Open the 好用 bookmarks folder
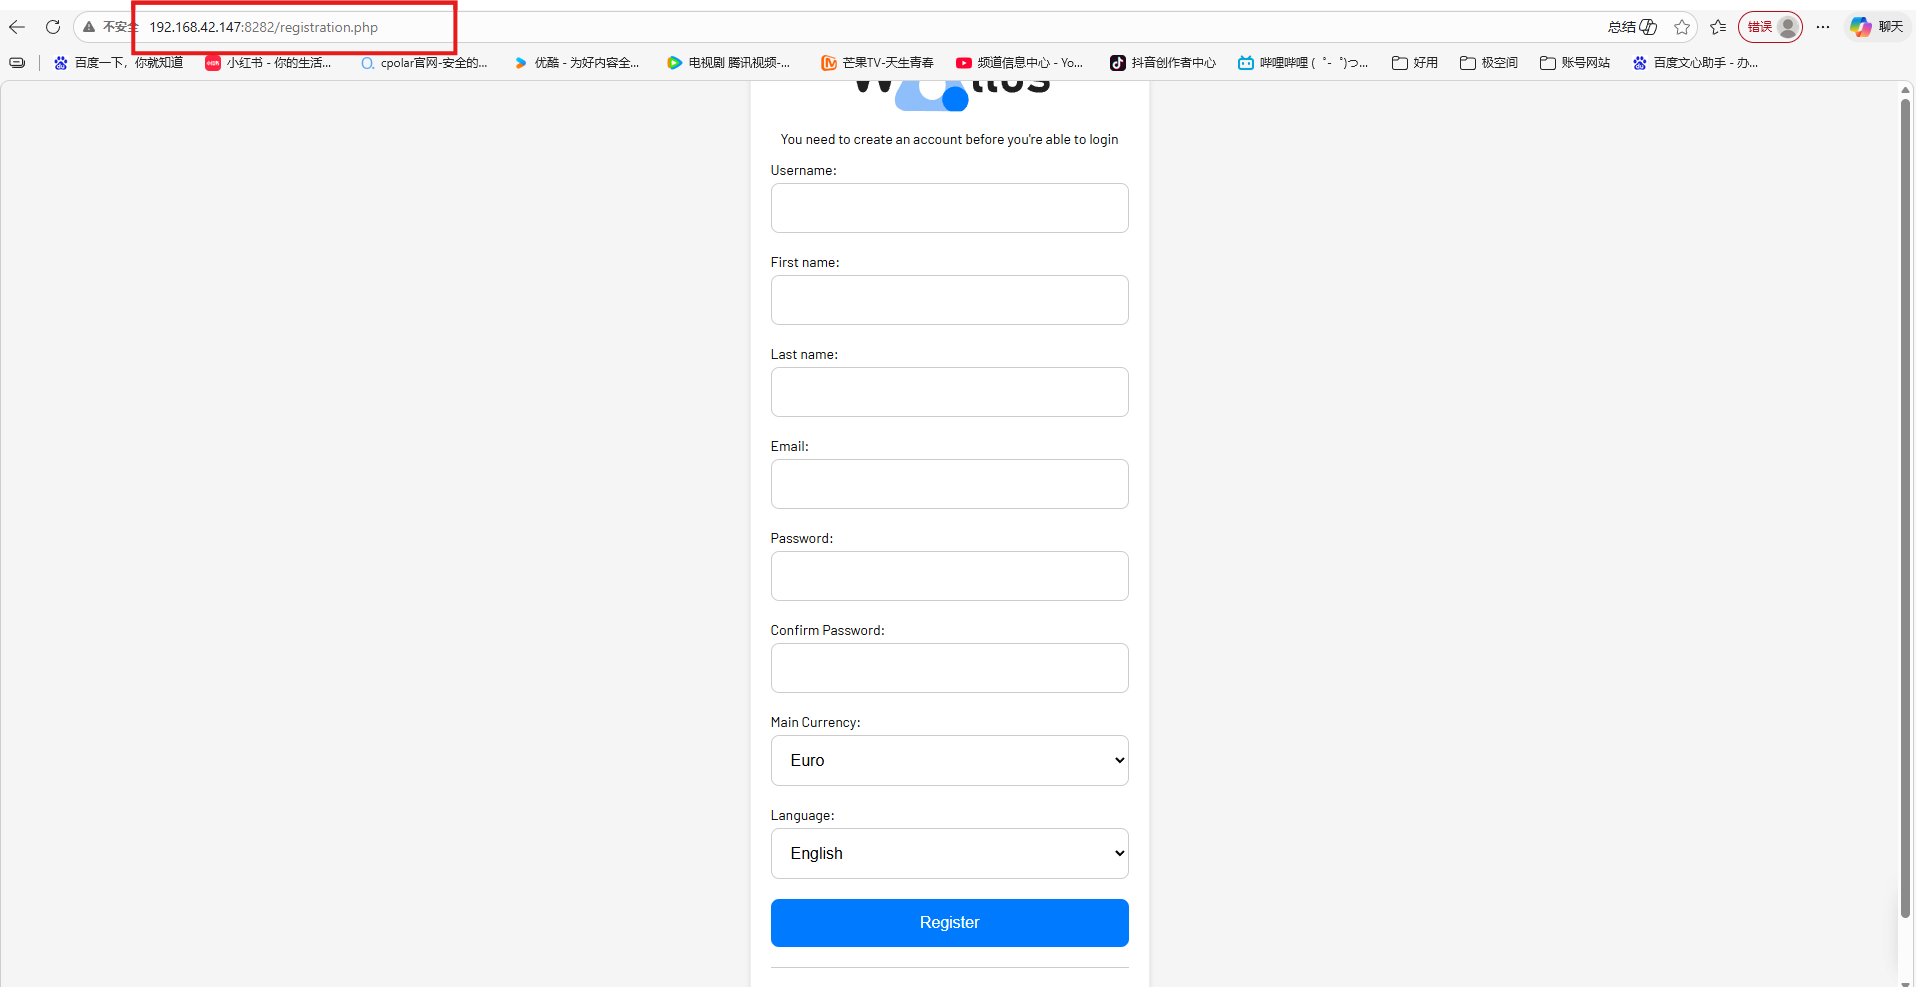 pyautogui.click(x=1414, y=63)
